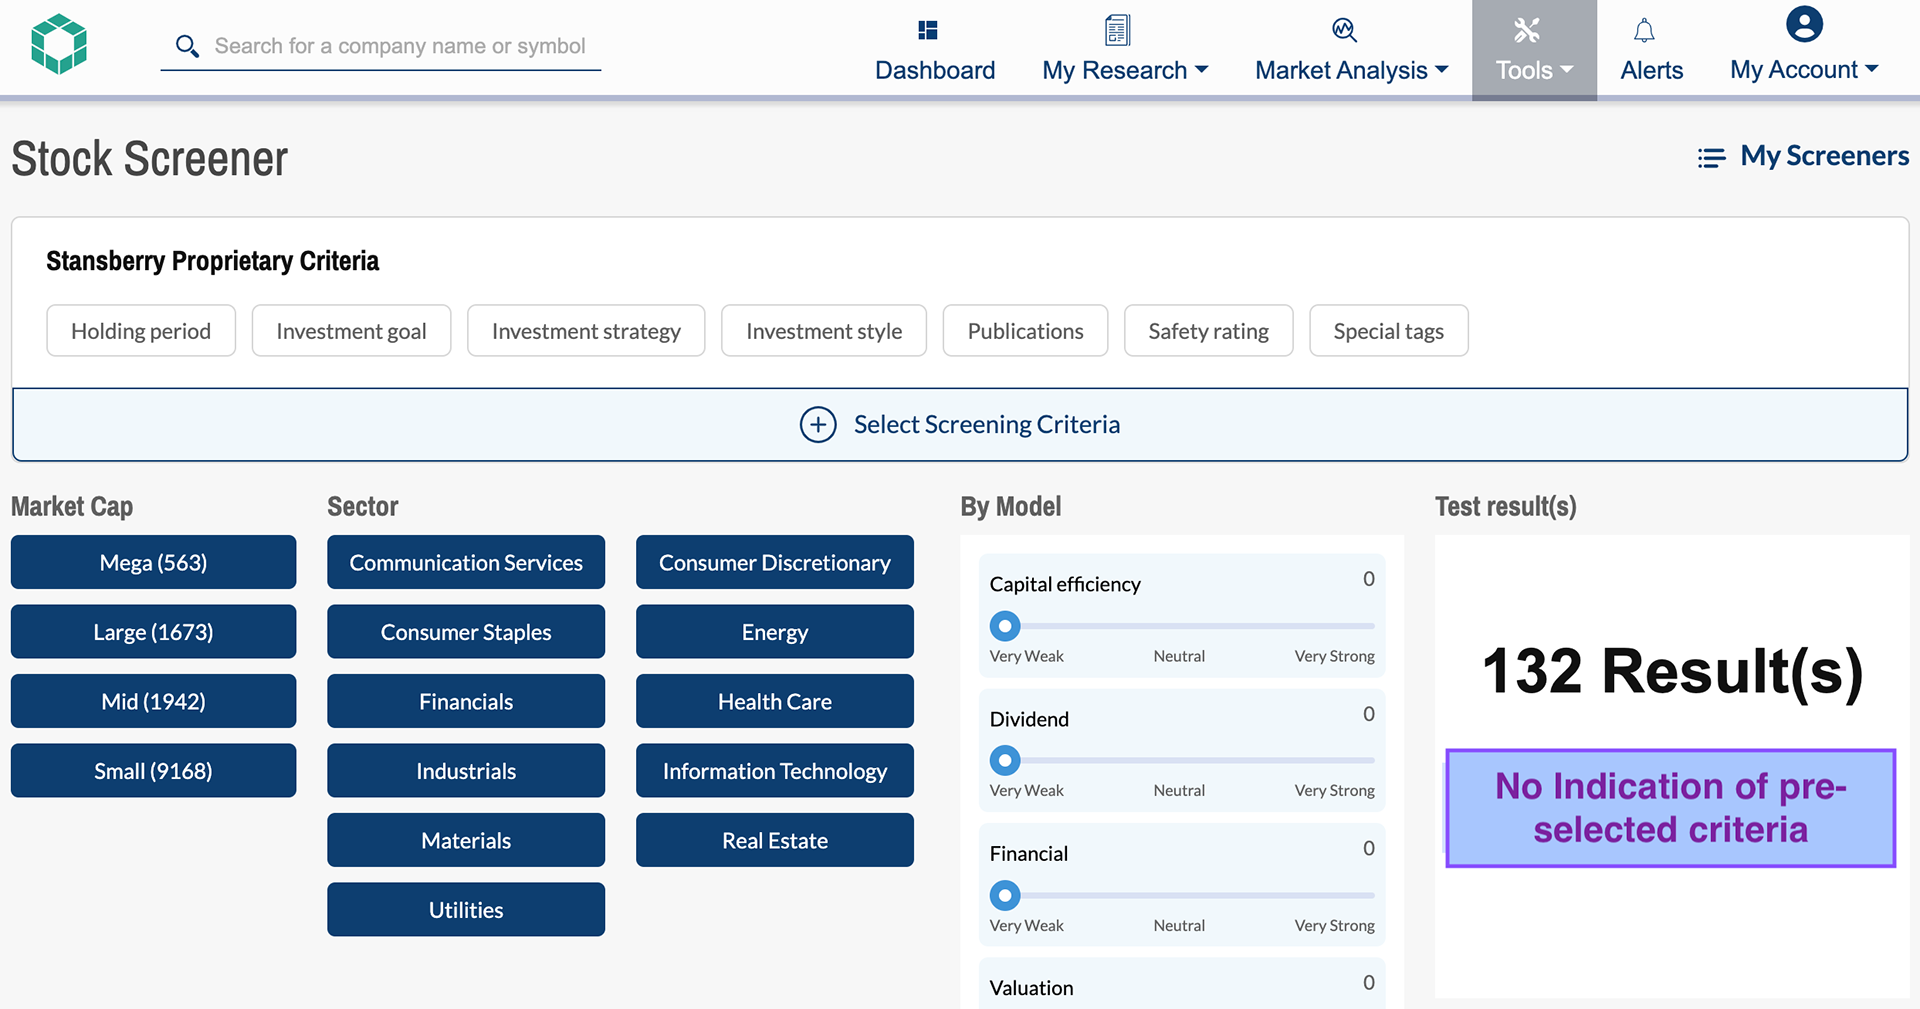This screenshot has width=1920, height=1009.
Task: Toggle the Communication Services sector
Action: point(466,562)
